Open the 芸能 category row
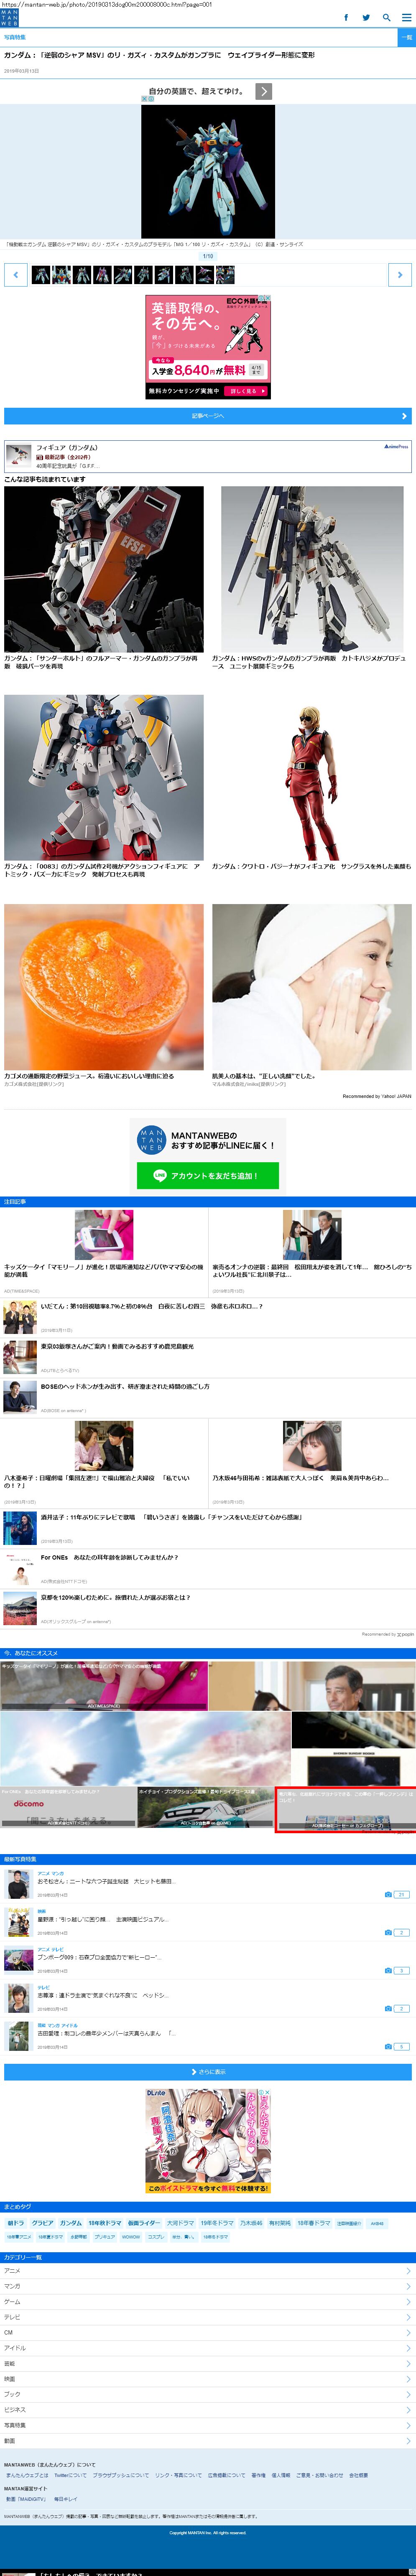 [x=208, y=2364]
